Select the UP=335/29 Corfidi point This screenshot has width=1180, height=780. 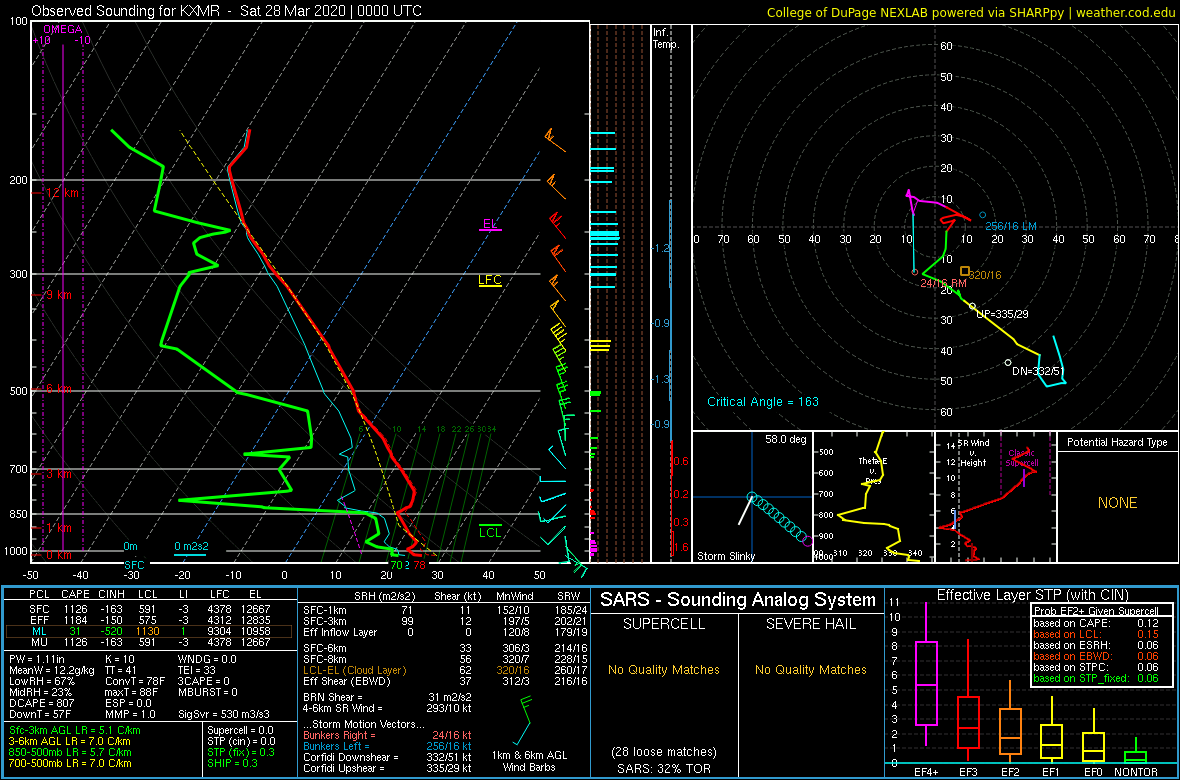(972, 306)
